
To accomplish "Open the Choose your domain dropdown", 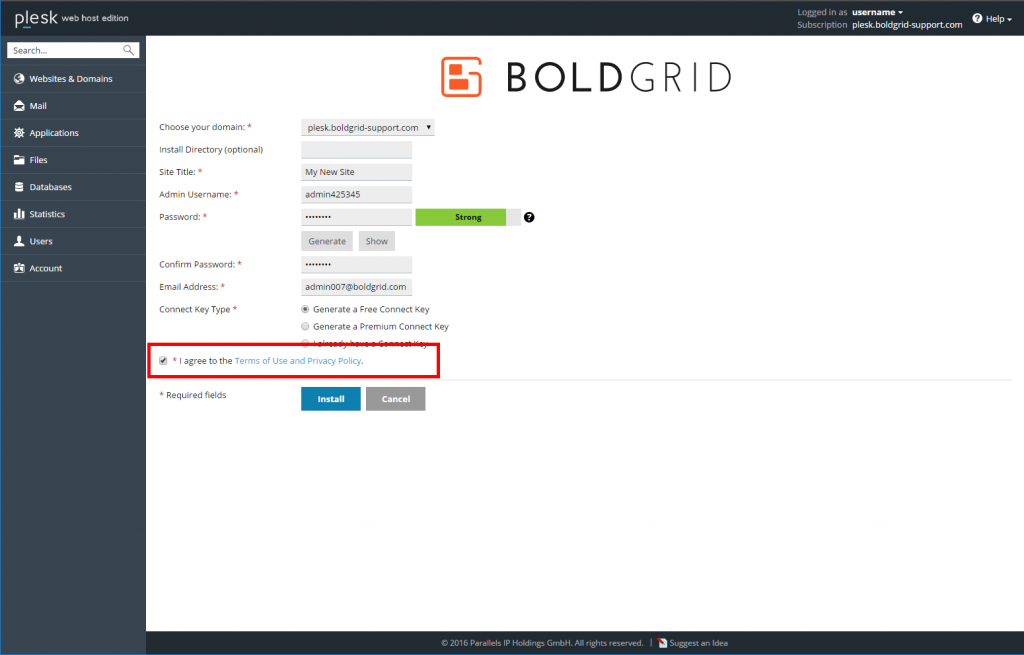I will click(368, 127).
